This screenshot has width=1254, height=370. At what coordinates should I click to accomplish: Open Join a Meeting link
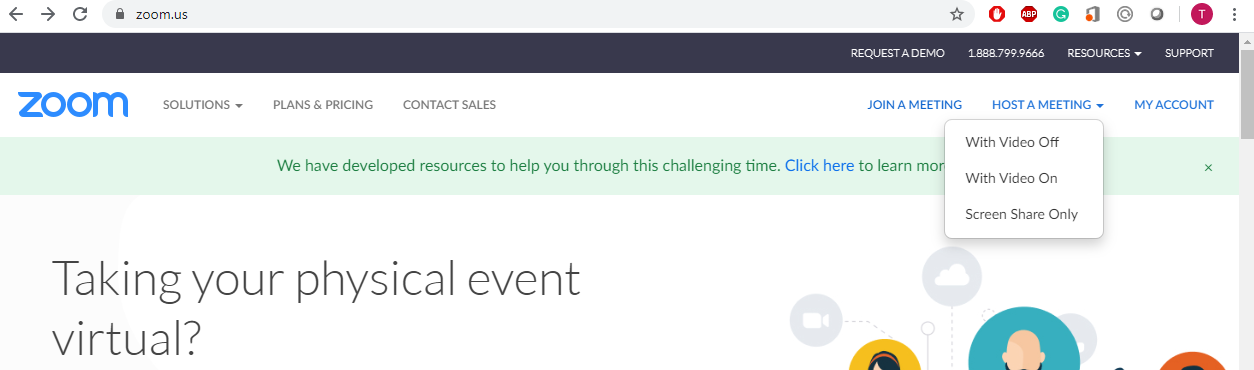(914, 105)
